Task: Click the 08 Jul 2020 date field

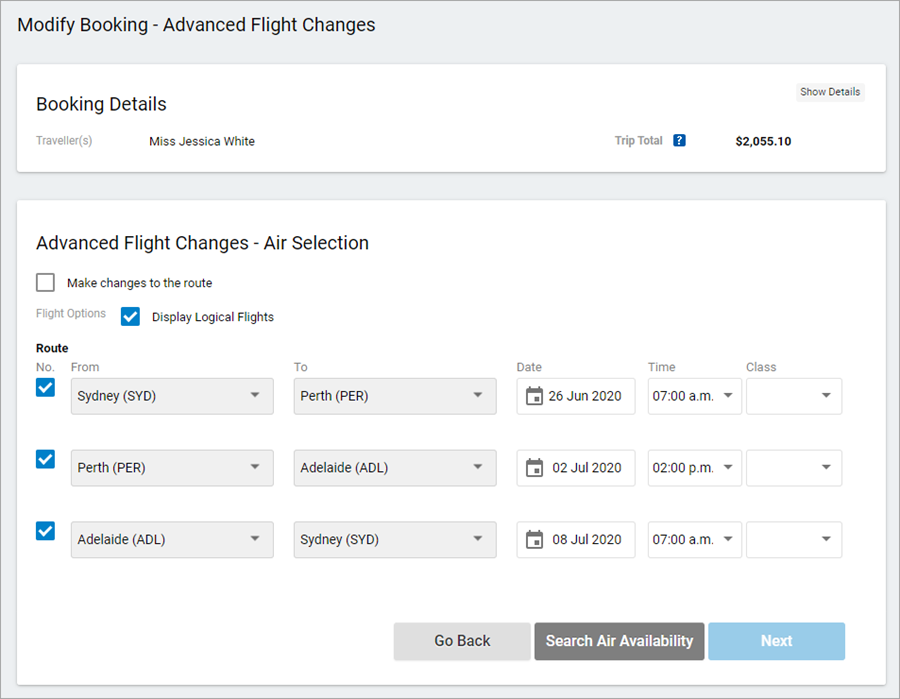Action: 576,539
